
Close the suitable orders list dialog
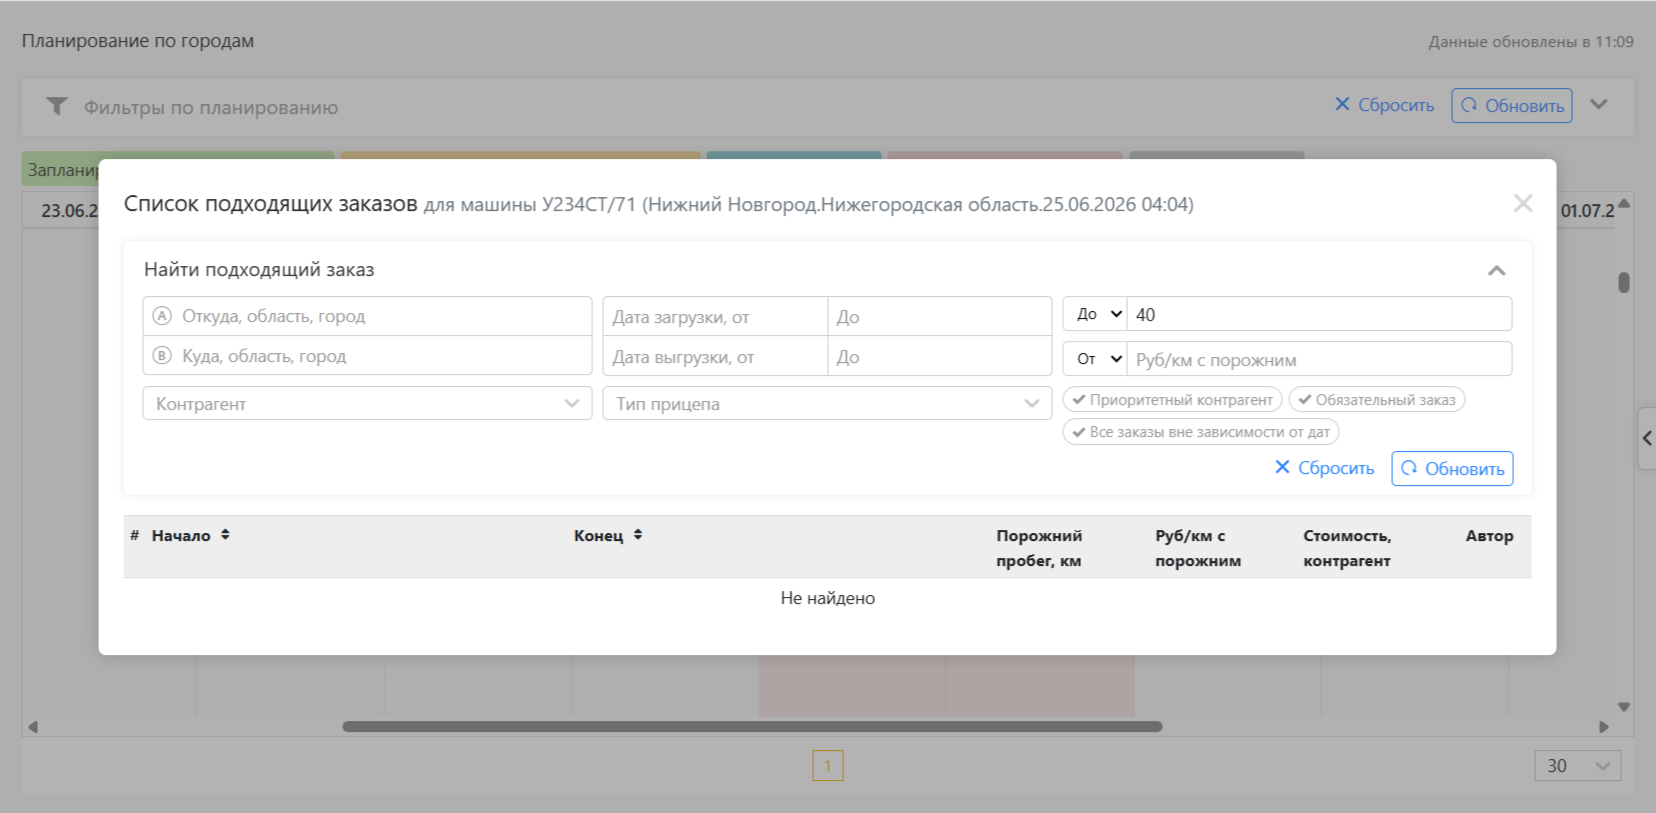pos(1523,204)
